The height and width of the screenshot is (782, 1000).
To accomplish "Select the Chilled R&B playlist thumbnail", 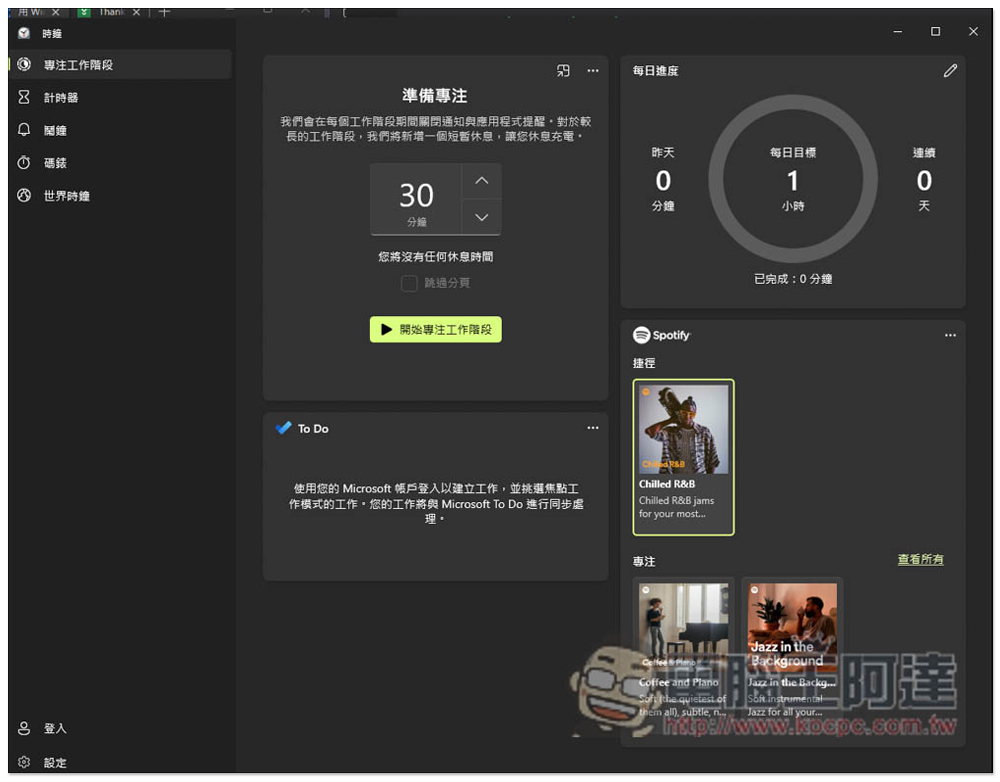I will [684, 430].
